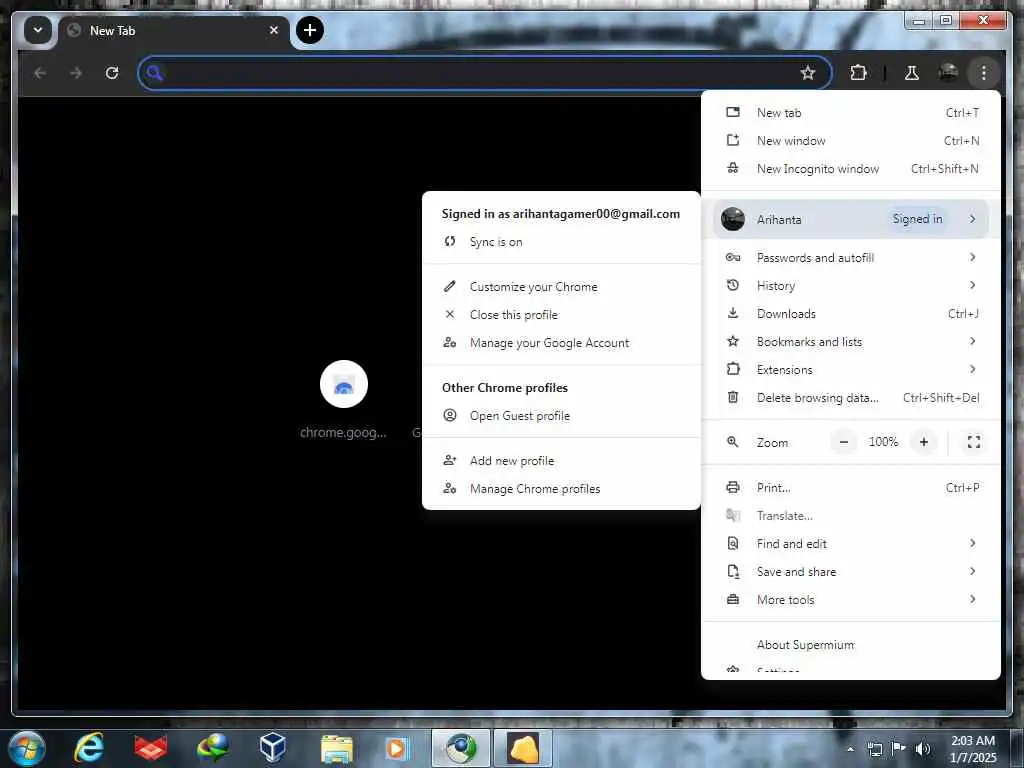The image size is (1024, 768).
Task: Expand the History submenu
Action: click(851, 285)
